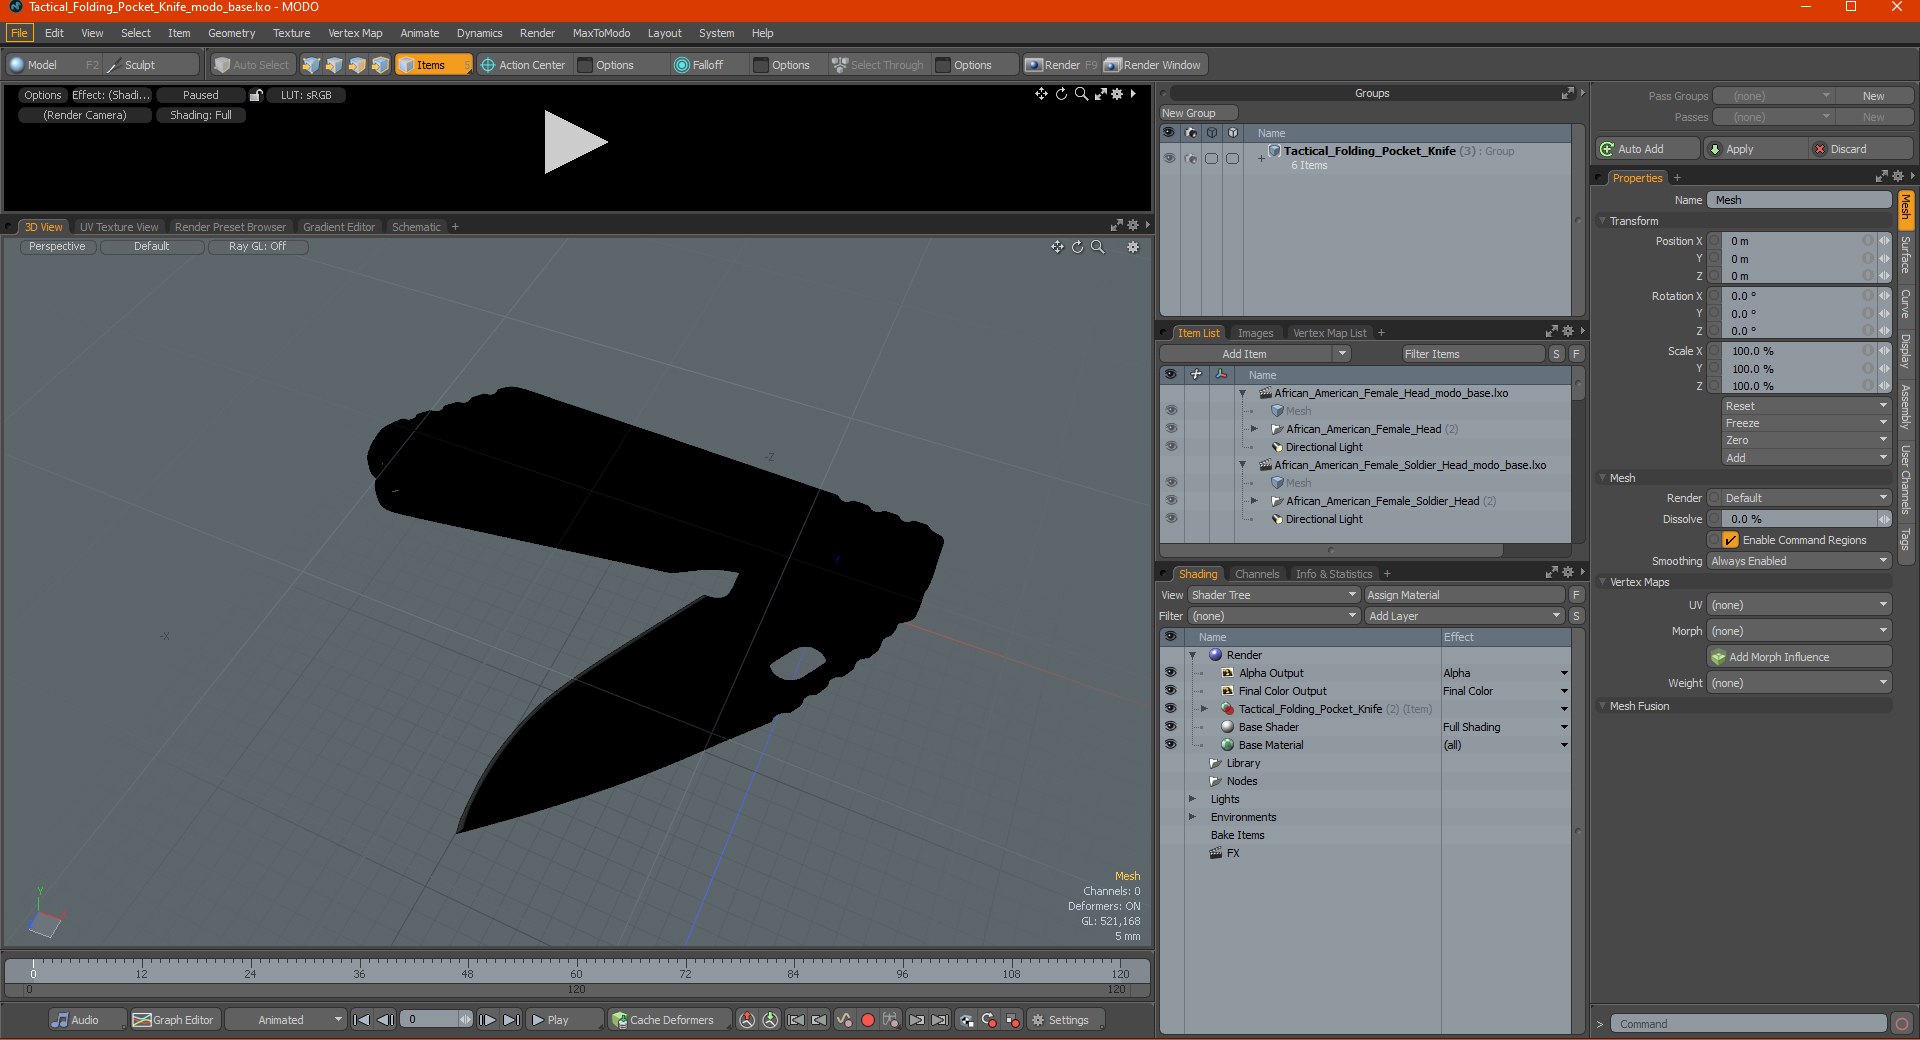Switch to Channels tab

[1257, 574]
